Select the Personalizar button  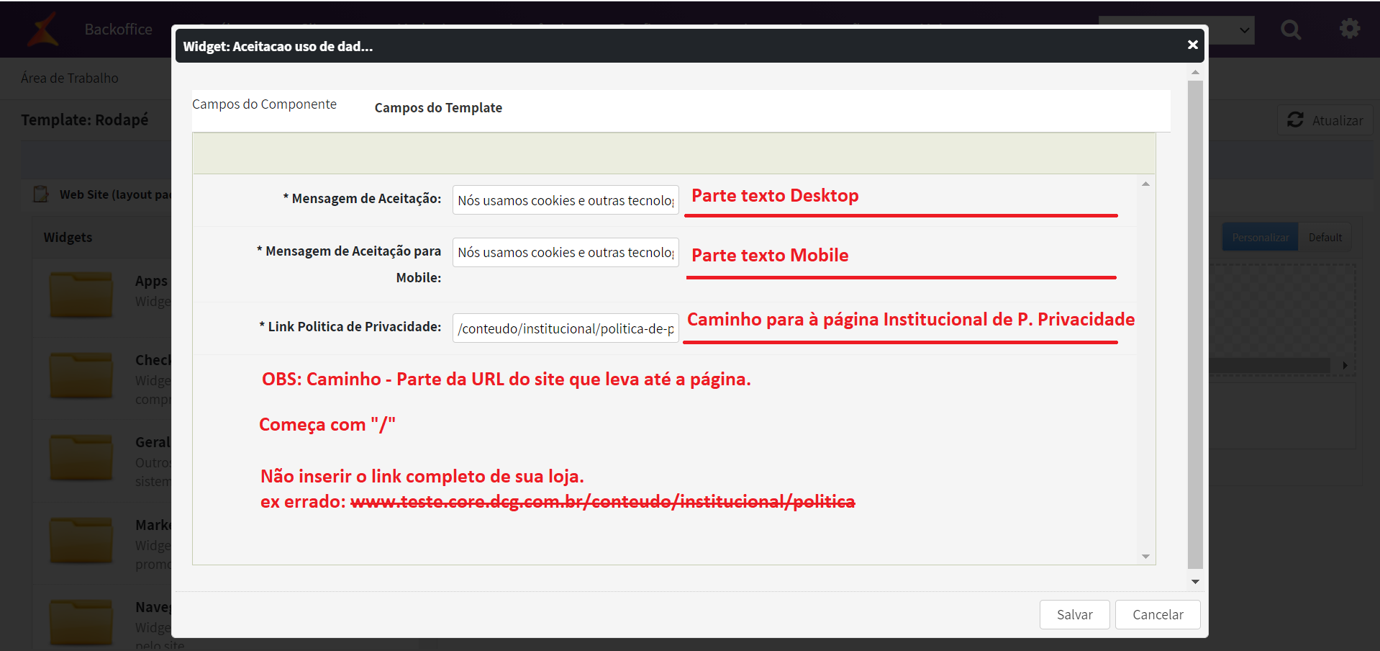pyautogui.click(x=1260, y=237)
